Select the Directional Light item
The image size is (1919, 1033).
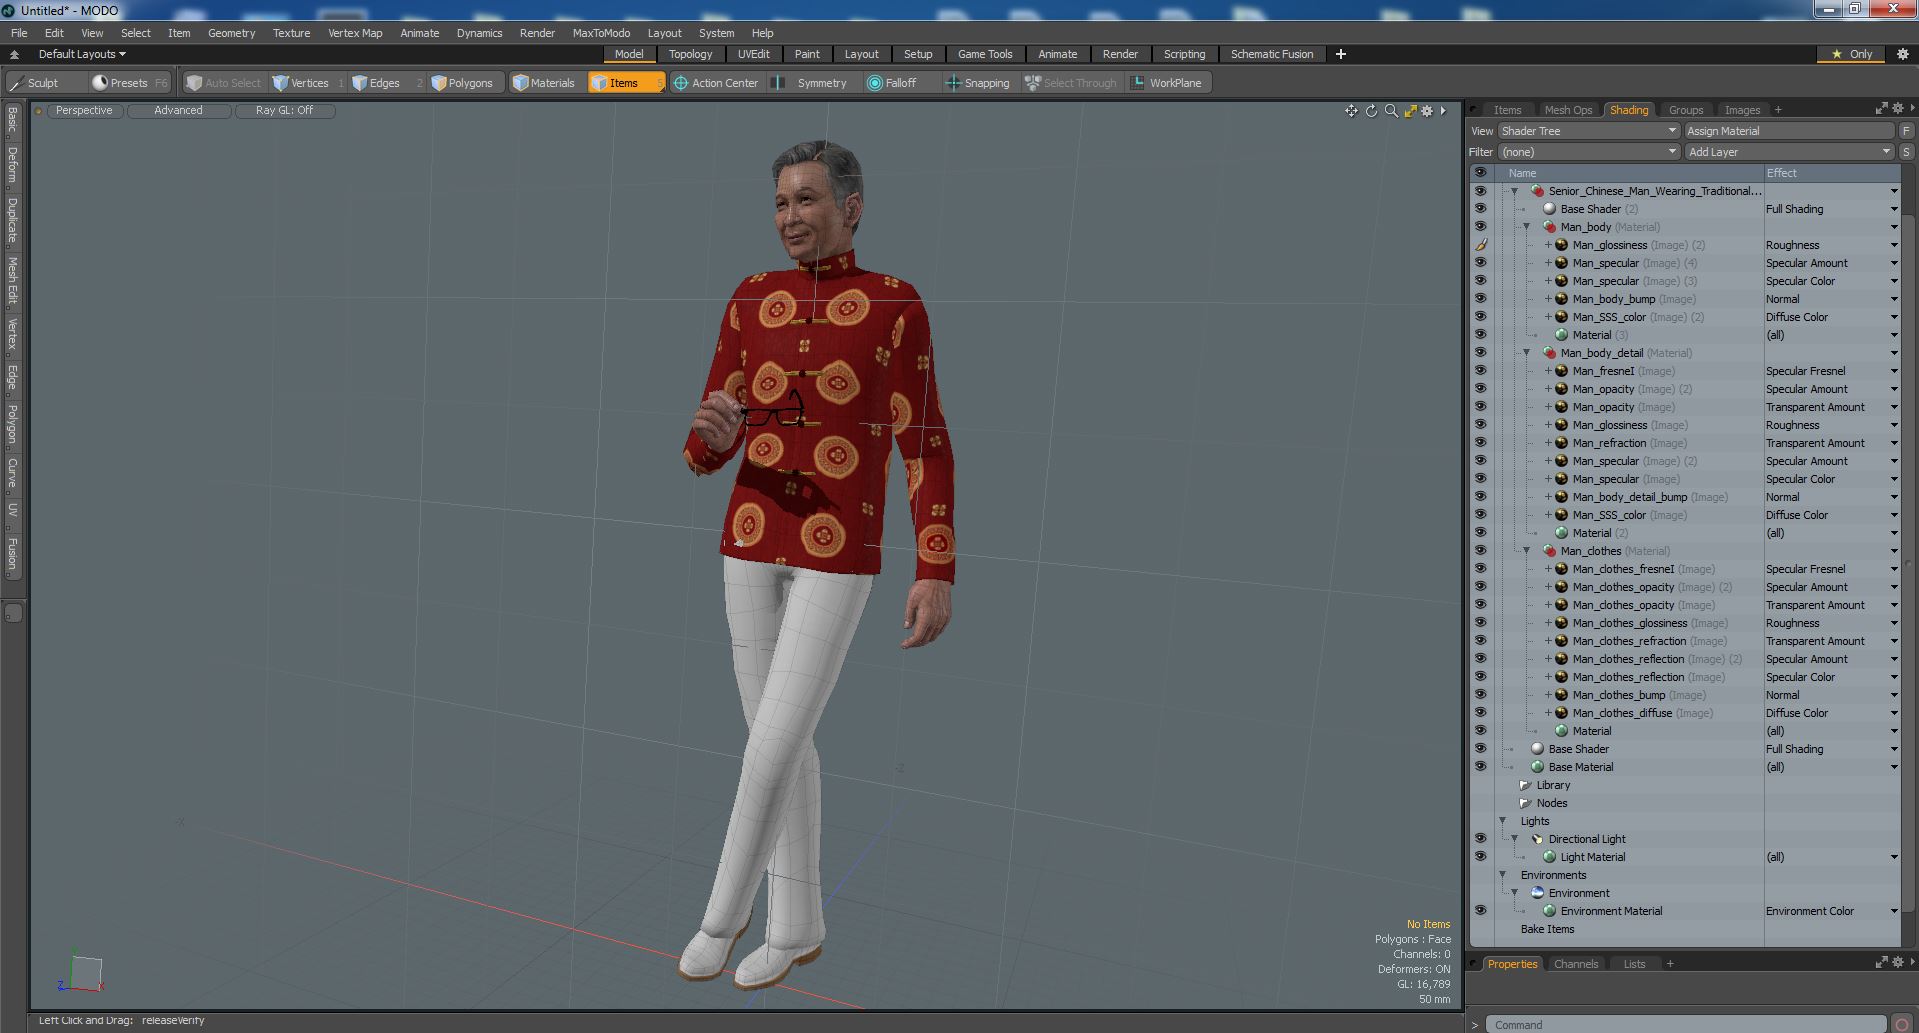[1586, 839]
